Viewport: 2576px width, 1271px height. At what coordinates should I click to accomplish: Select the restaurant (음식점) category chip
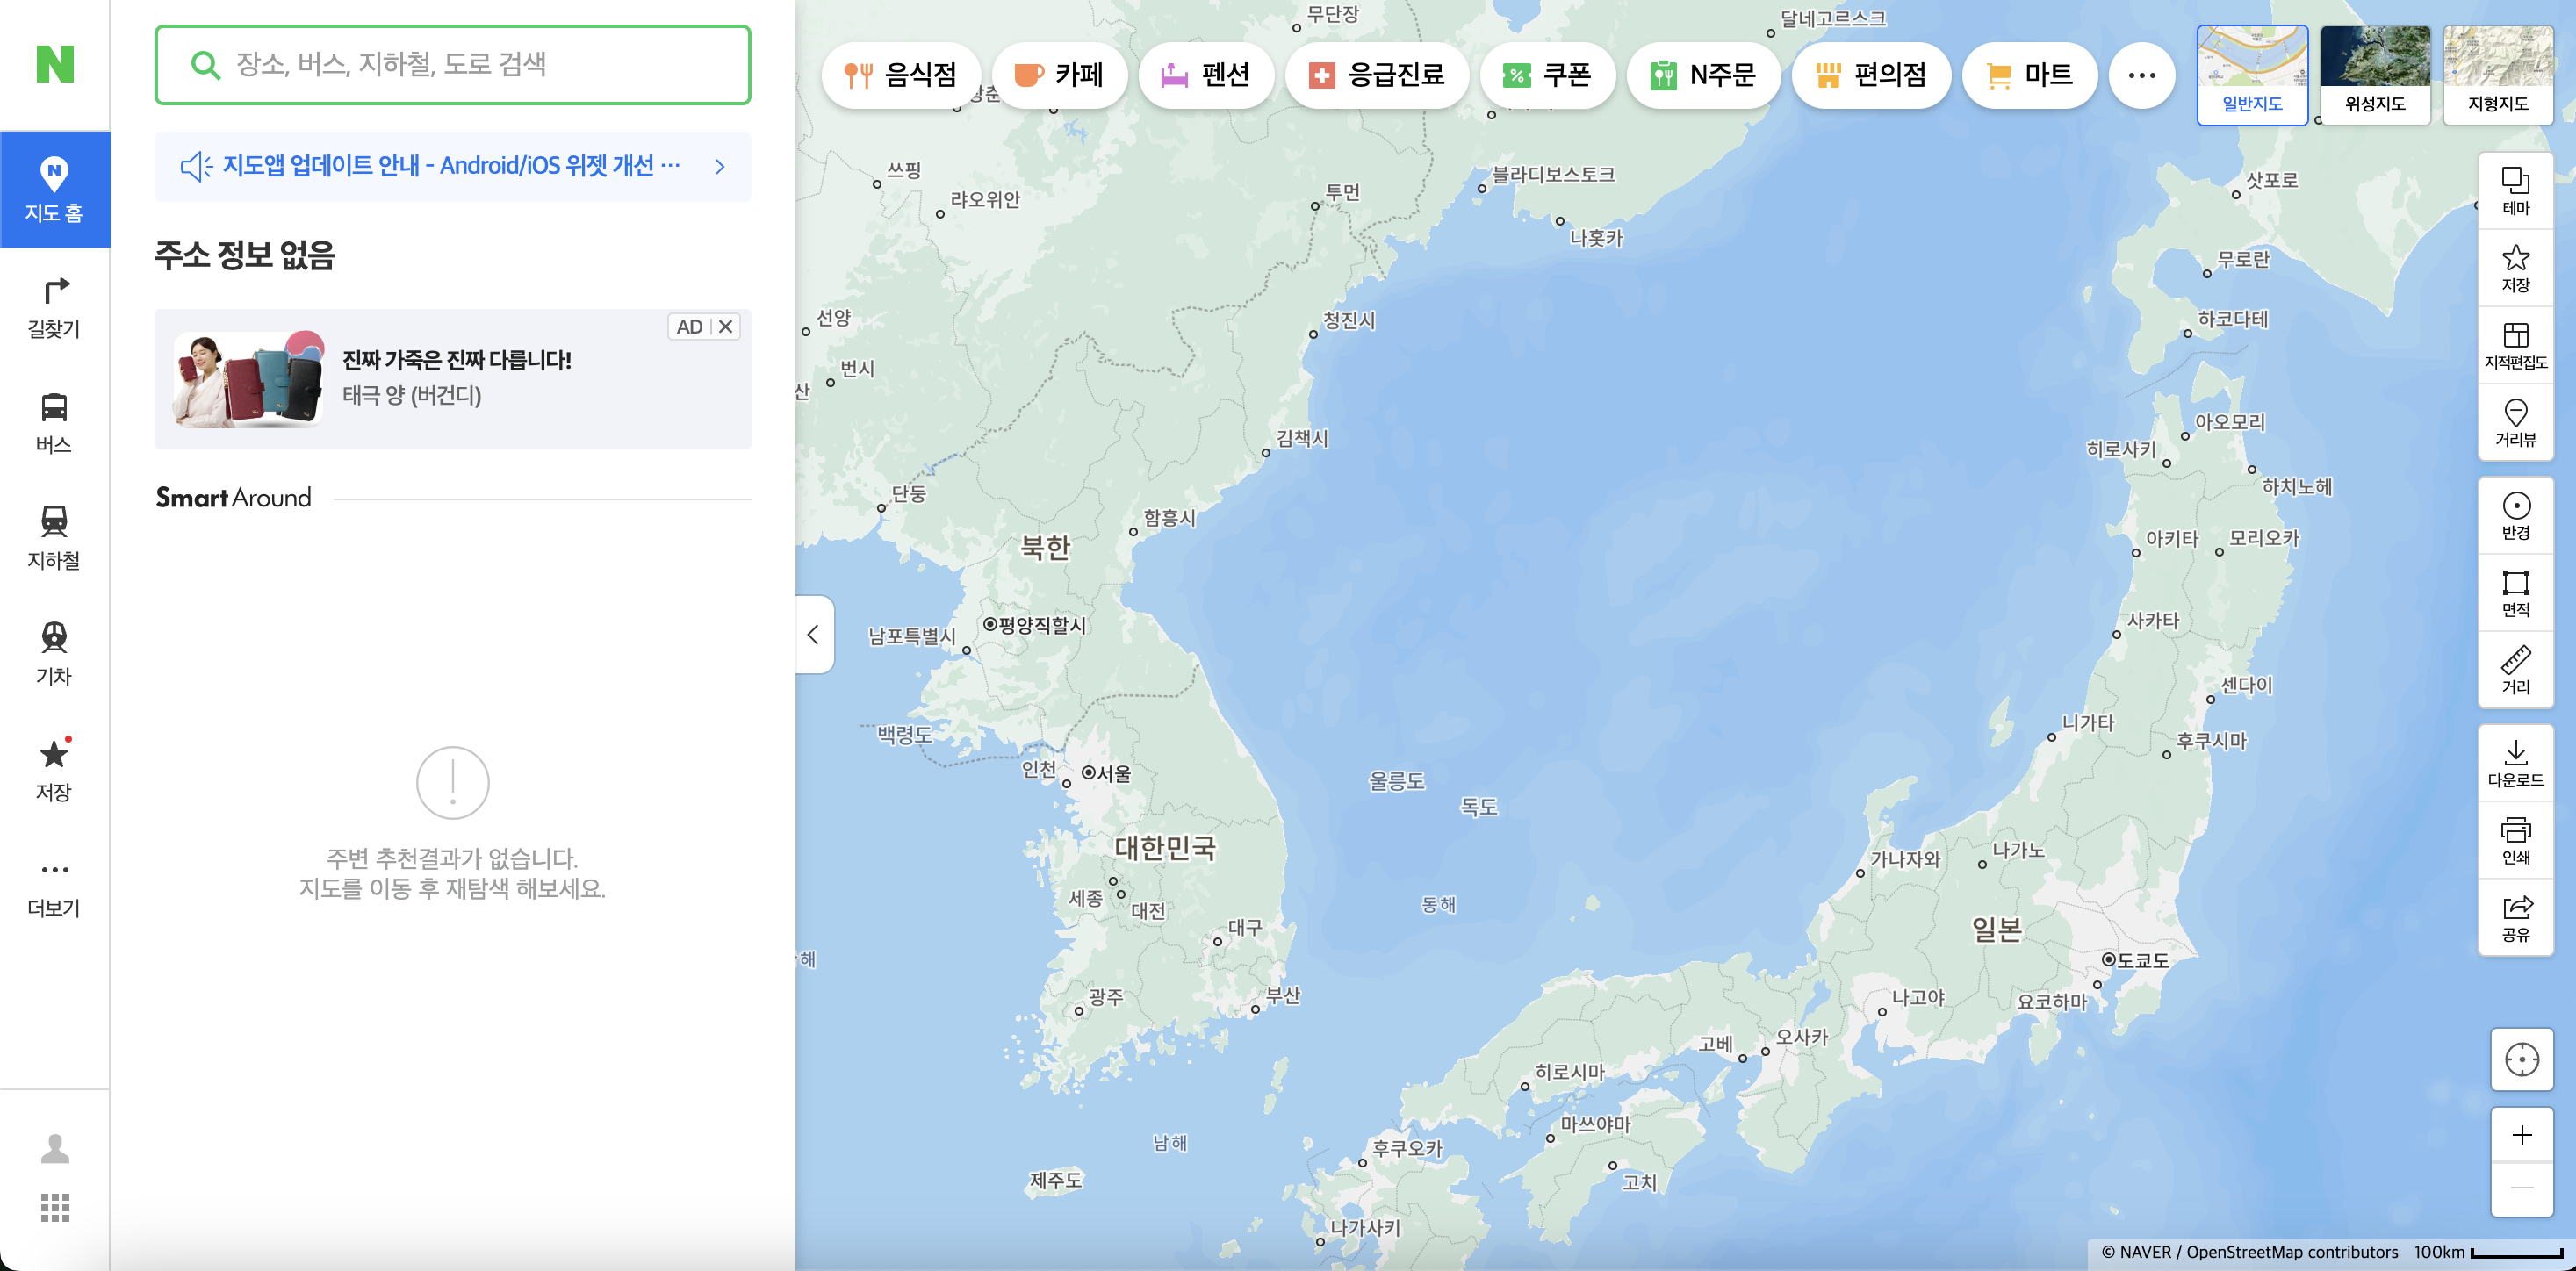[x=900, y=75]
